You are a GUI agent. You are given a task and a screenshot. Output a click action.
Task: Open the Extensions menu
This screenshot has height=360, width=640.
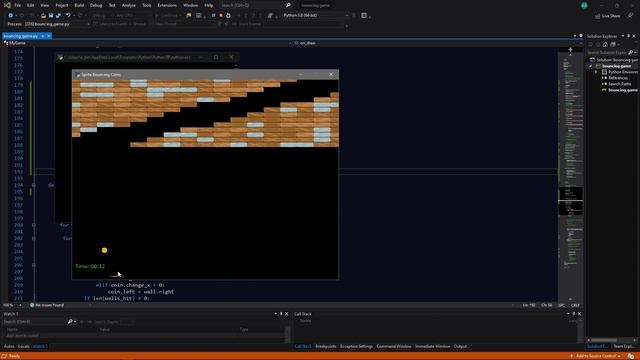[x=167, y=5]
